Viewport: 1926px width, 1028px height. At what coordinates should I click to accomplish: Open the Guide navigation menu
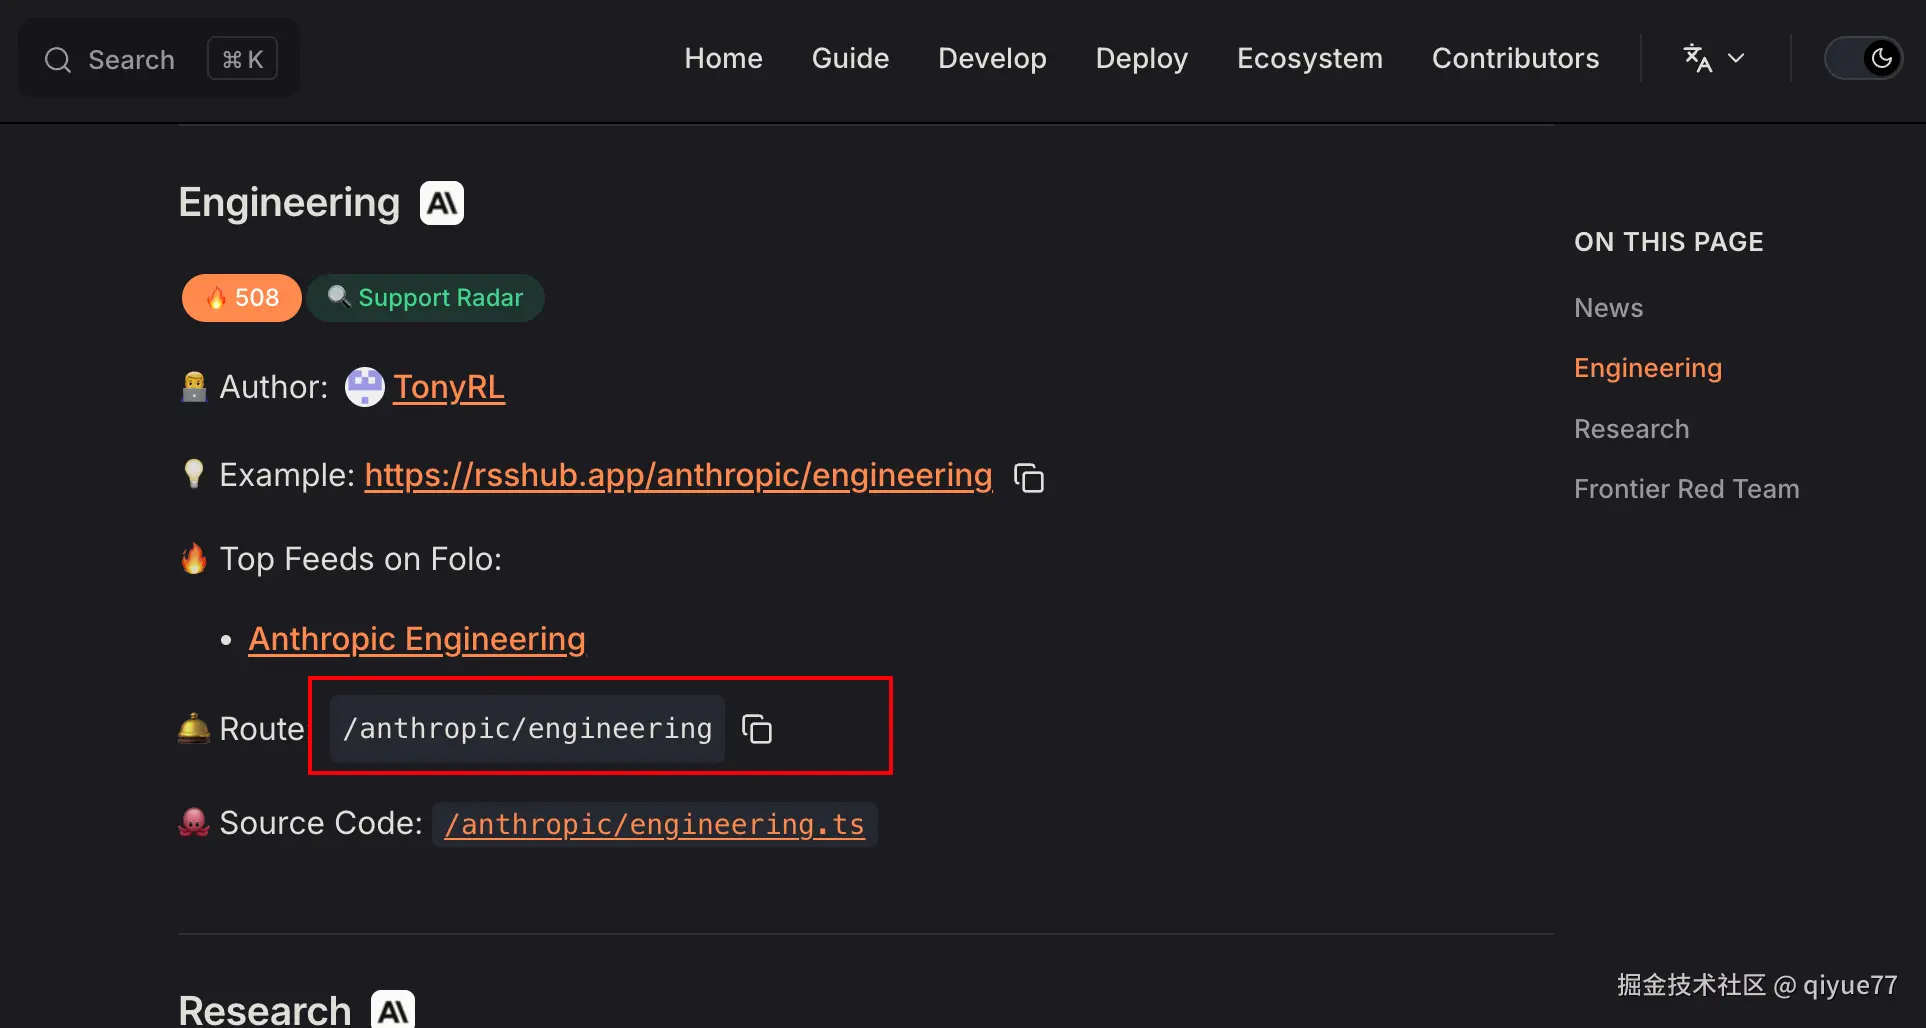tap(850, 58)
